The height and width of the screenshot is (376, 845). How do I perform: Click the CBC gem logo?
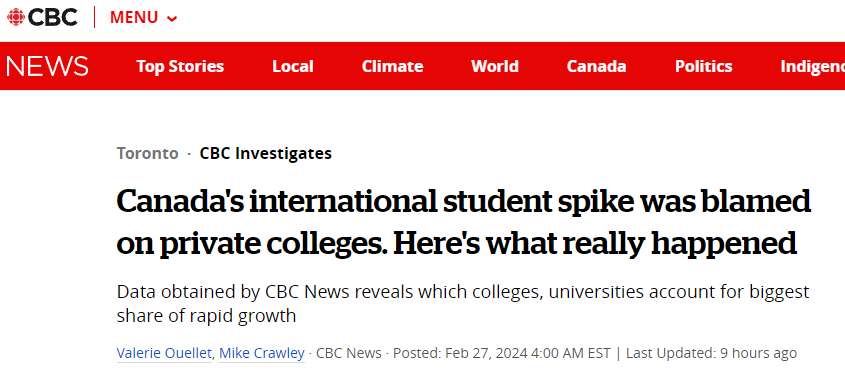[15, 17]
